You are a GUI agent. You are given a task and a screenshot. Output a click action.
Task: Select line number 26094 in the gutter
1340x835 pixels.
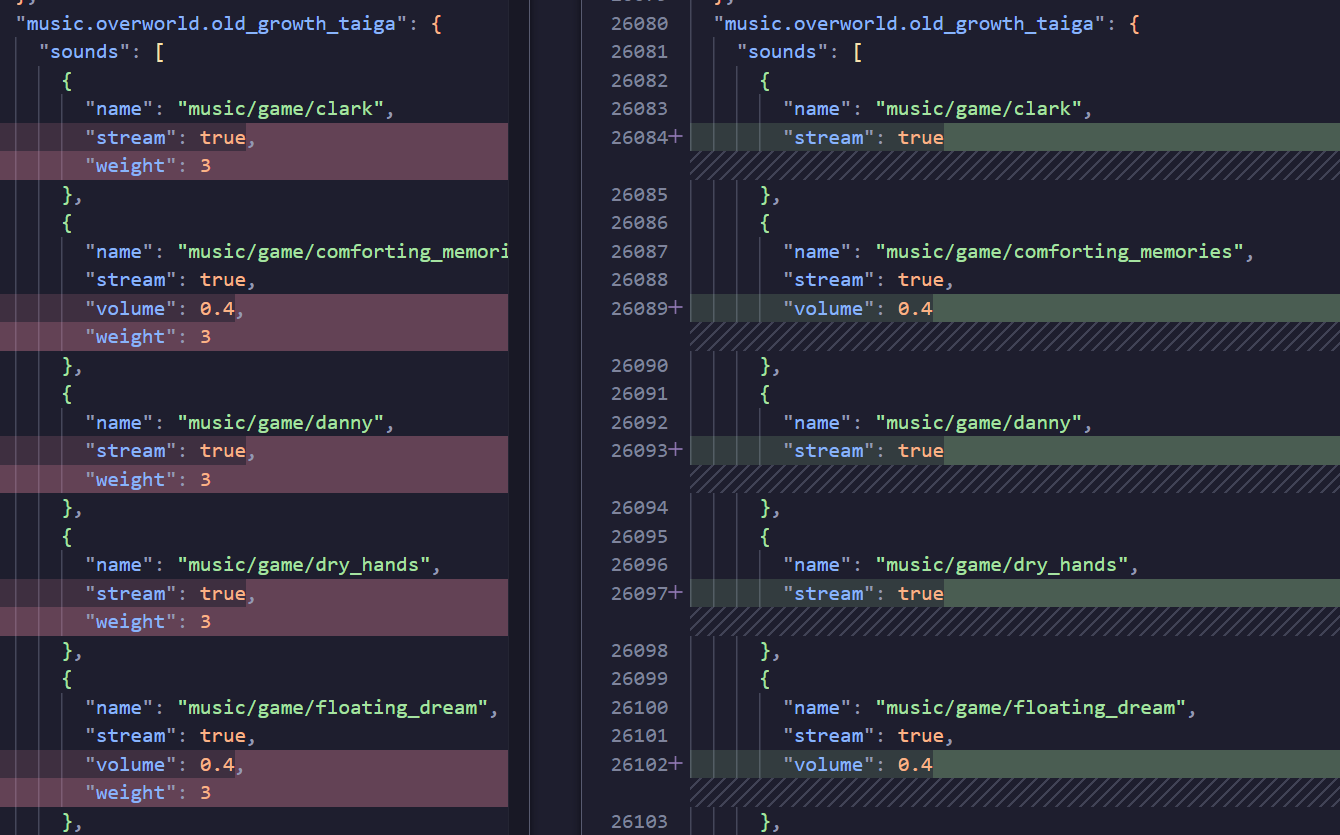(x=640, y=508)
